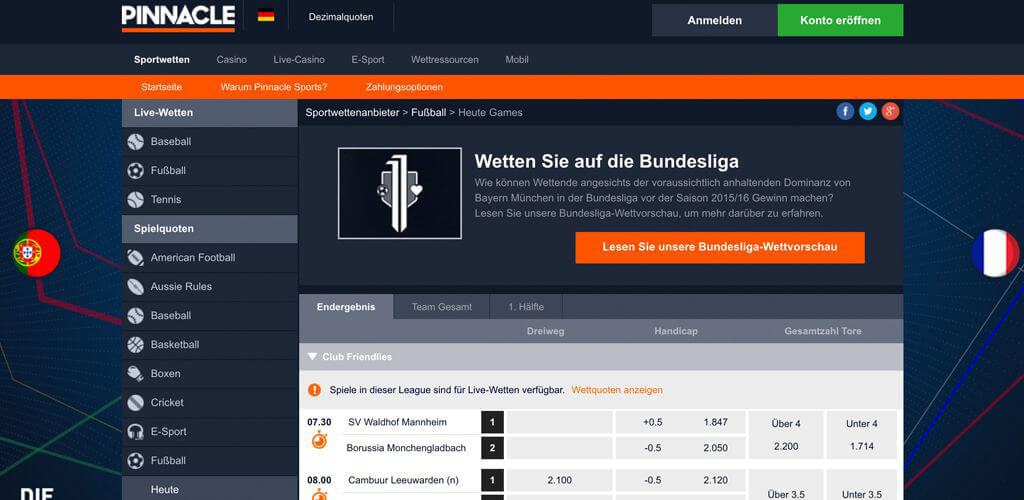Select Heute under Fußball in the sidebar

[210, 490]
